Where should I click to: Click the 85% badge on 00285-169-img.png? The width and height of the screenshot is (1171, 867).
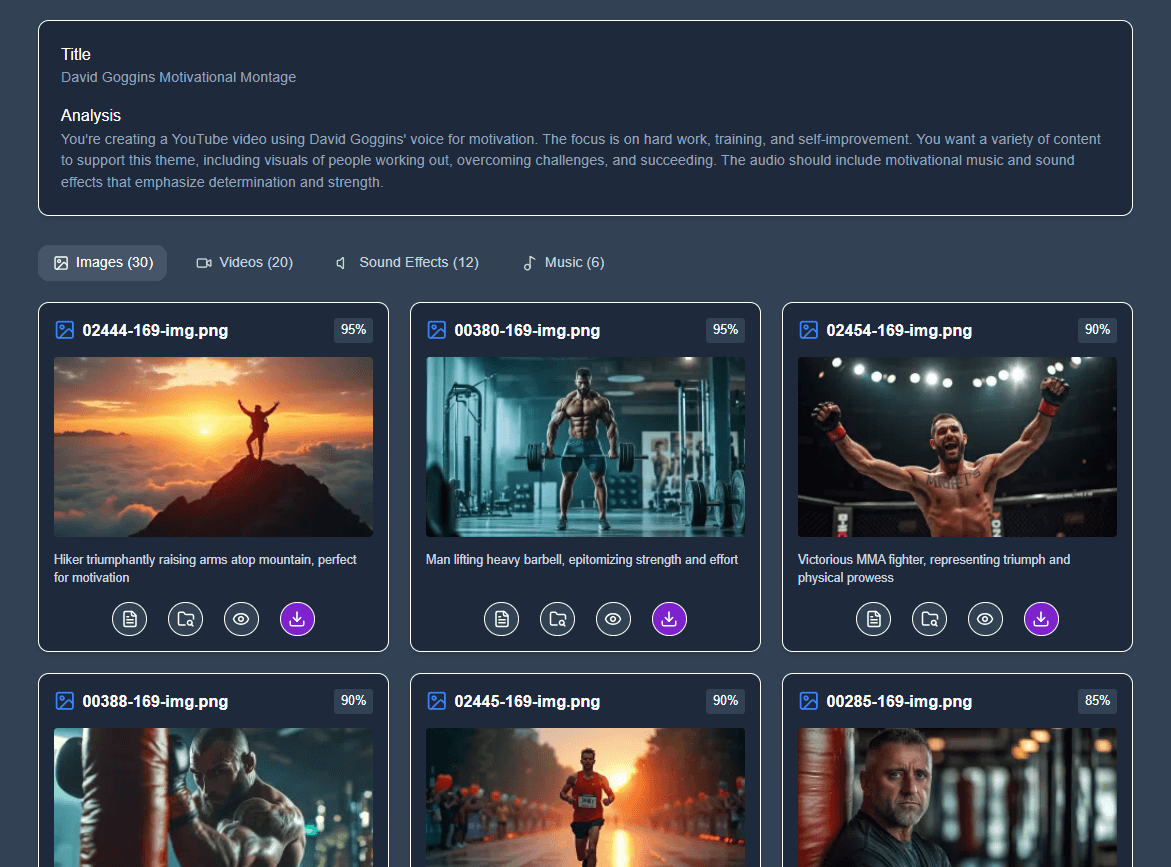[1097, 701]
